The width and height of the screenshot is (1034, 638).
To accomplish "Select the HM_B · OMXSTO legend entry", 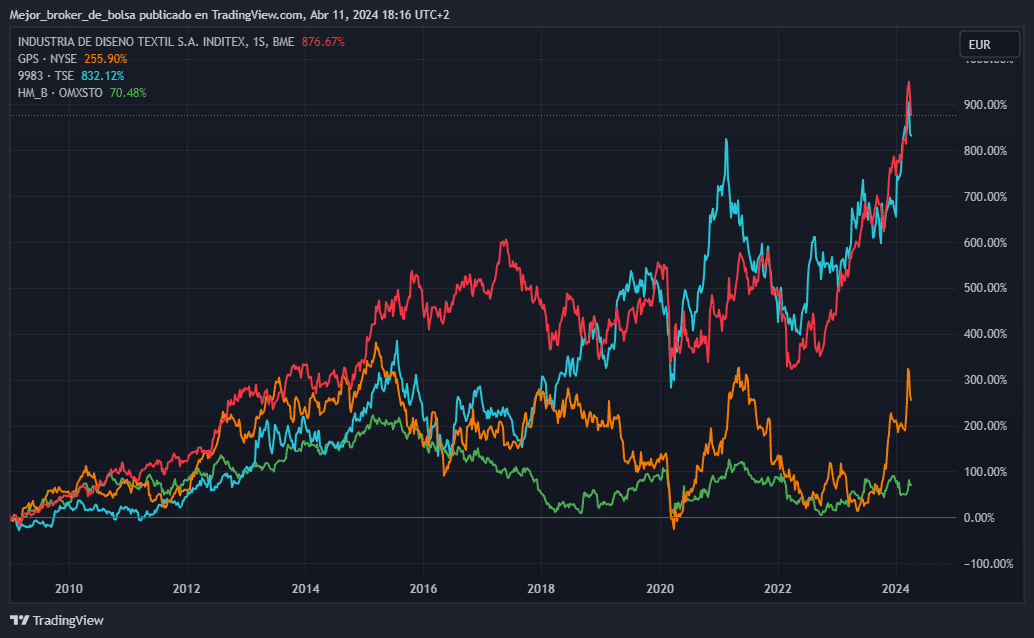I will pyautogui.click(x=60, y=93).
